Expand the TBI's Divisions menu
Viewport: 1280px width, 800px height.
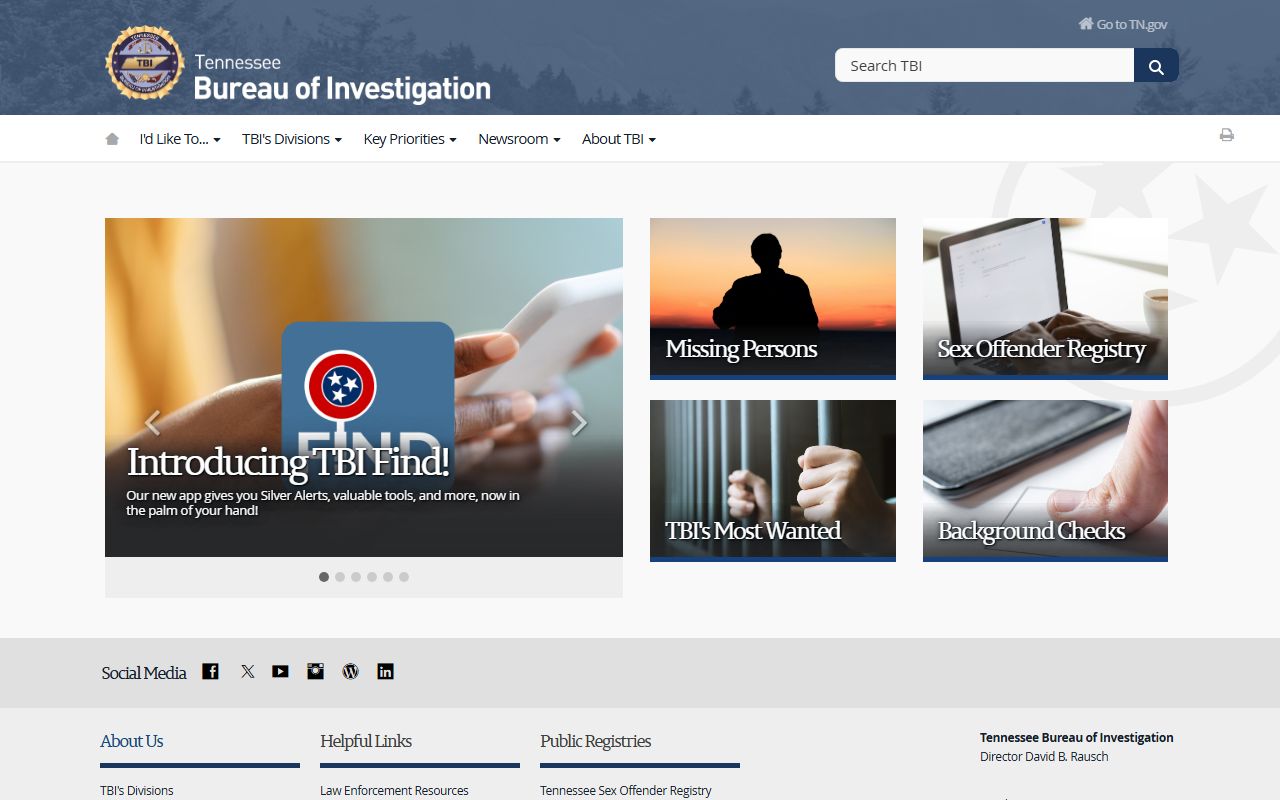pos(292,139)
